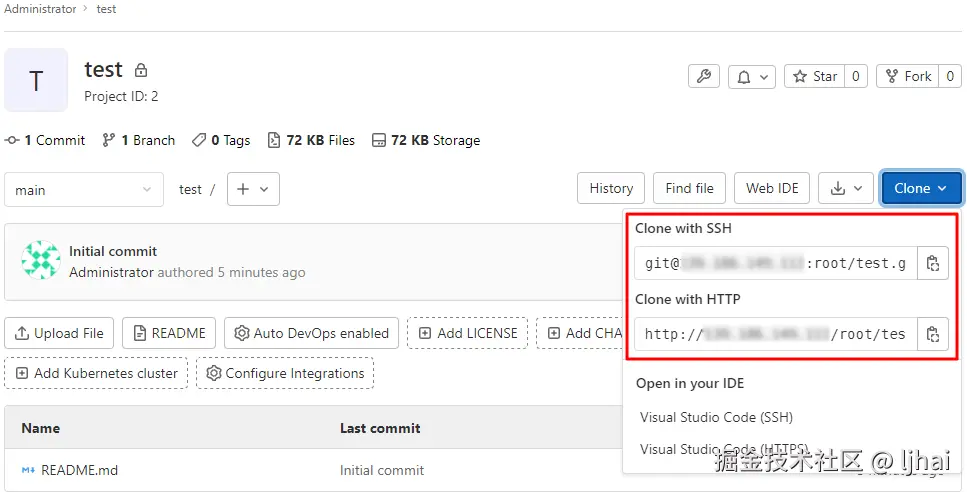Expand the Clone dropdown button
Screen dimensions: 967x492
[x=921, y=188]
